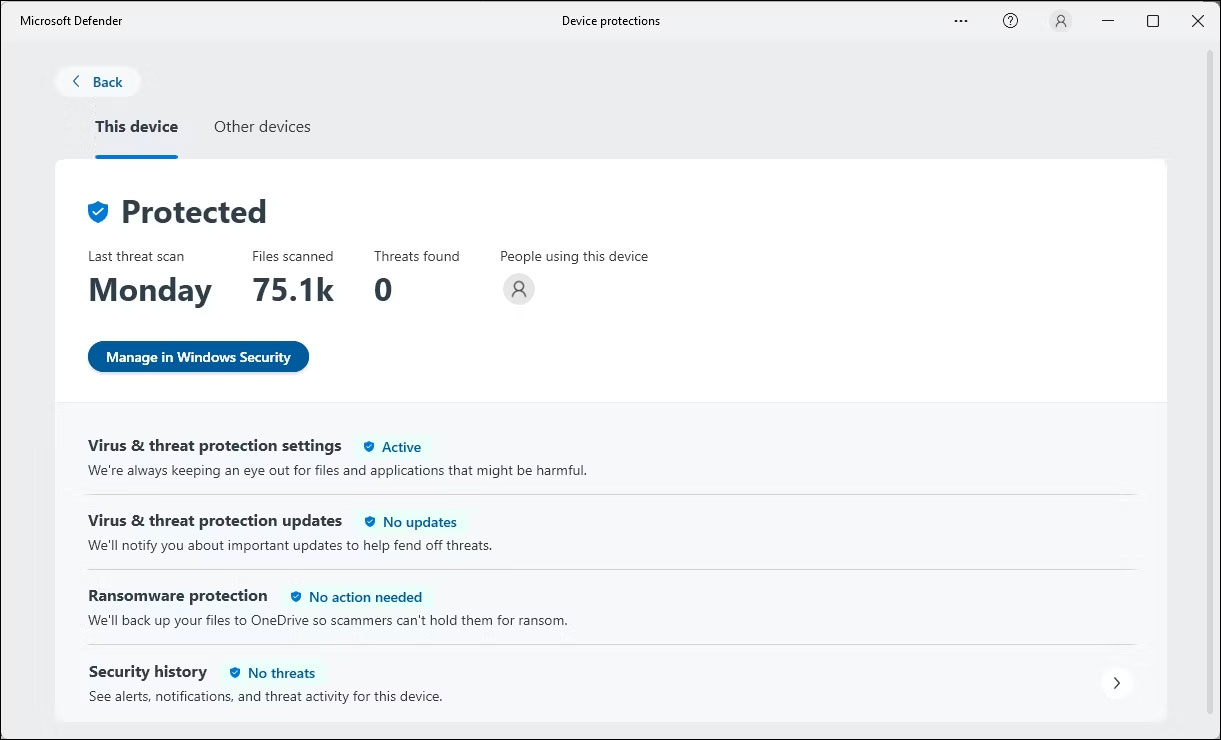Click the Back button

[x=97, y=81]
